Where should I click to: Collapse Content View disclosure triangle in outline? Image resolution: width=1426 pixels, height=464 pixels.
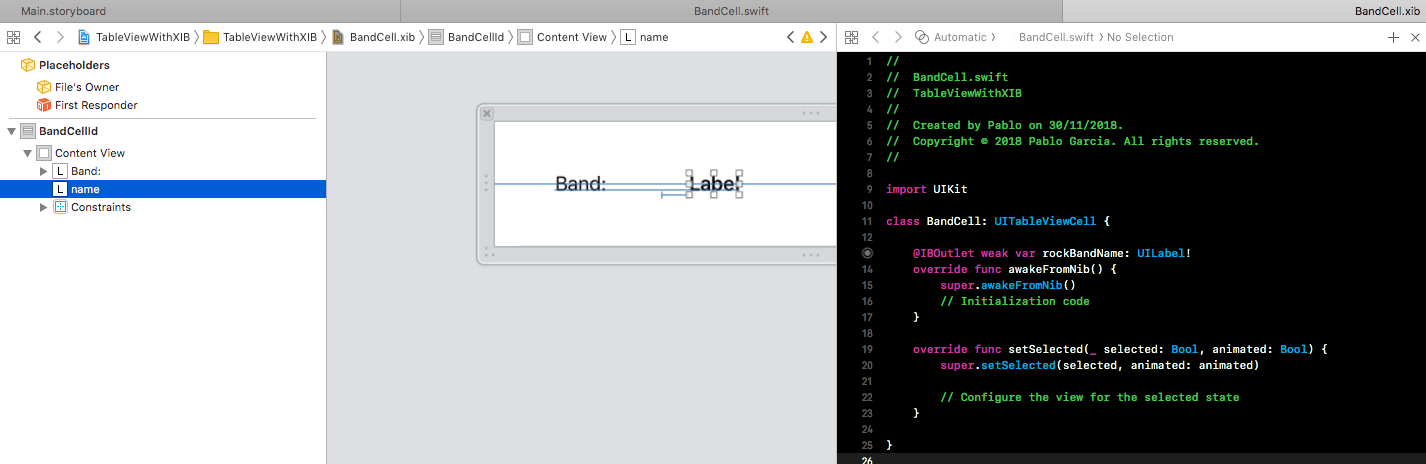point(27,153)
